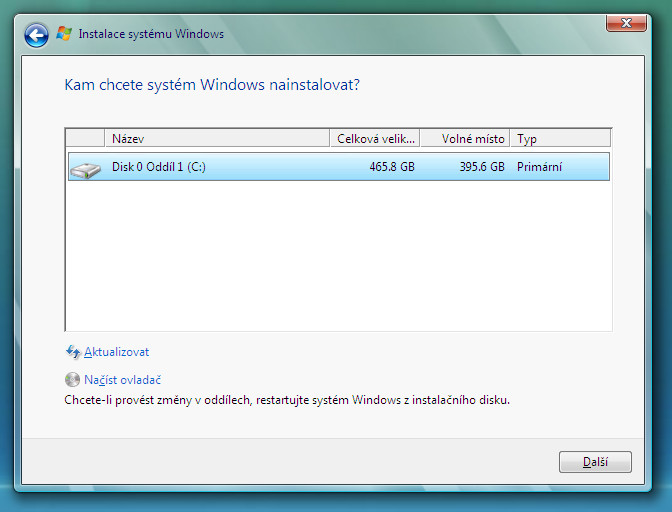Open the Aktualizovat link

117,352
